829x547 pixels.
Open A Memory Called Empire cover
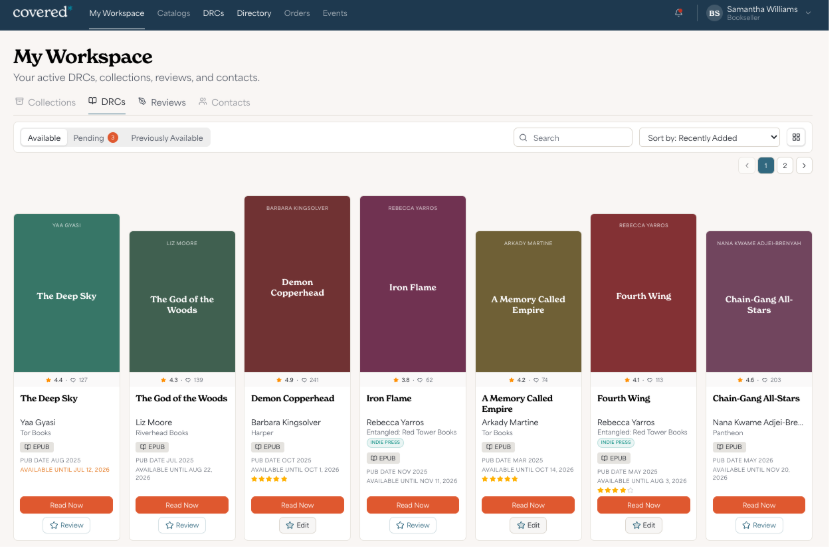tap(528, 301)
